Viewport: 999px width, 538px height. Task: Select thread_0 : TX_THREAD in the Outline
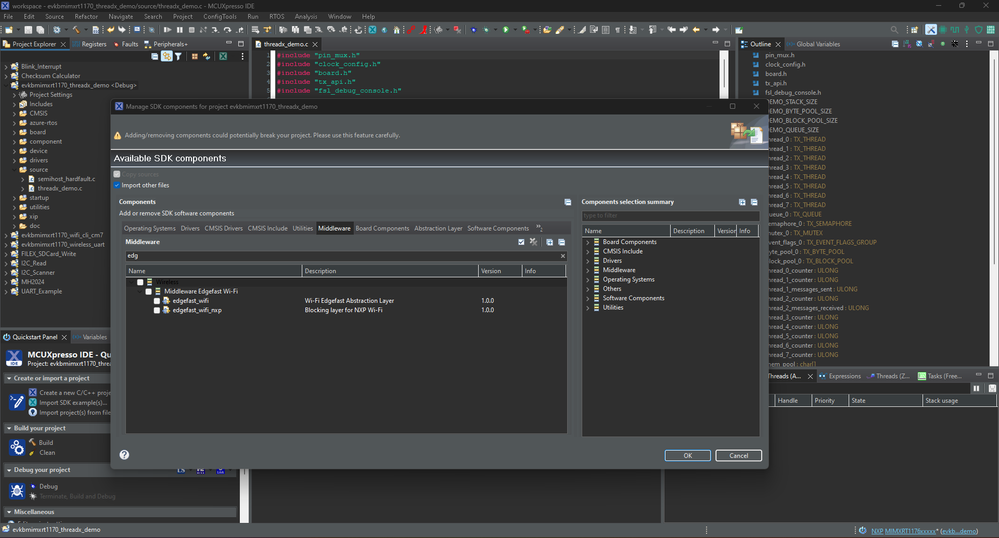pyautogui.click(x=796, y=140)
